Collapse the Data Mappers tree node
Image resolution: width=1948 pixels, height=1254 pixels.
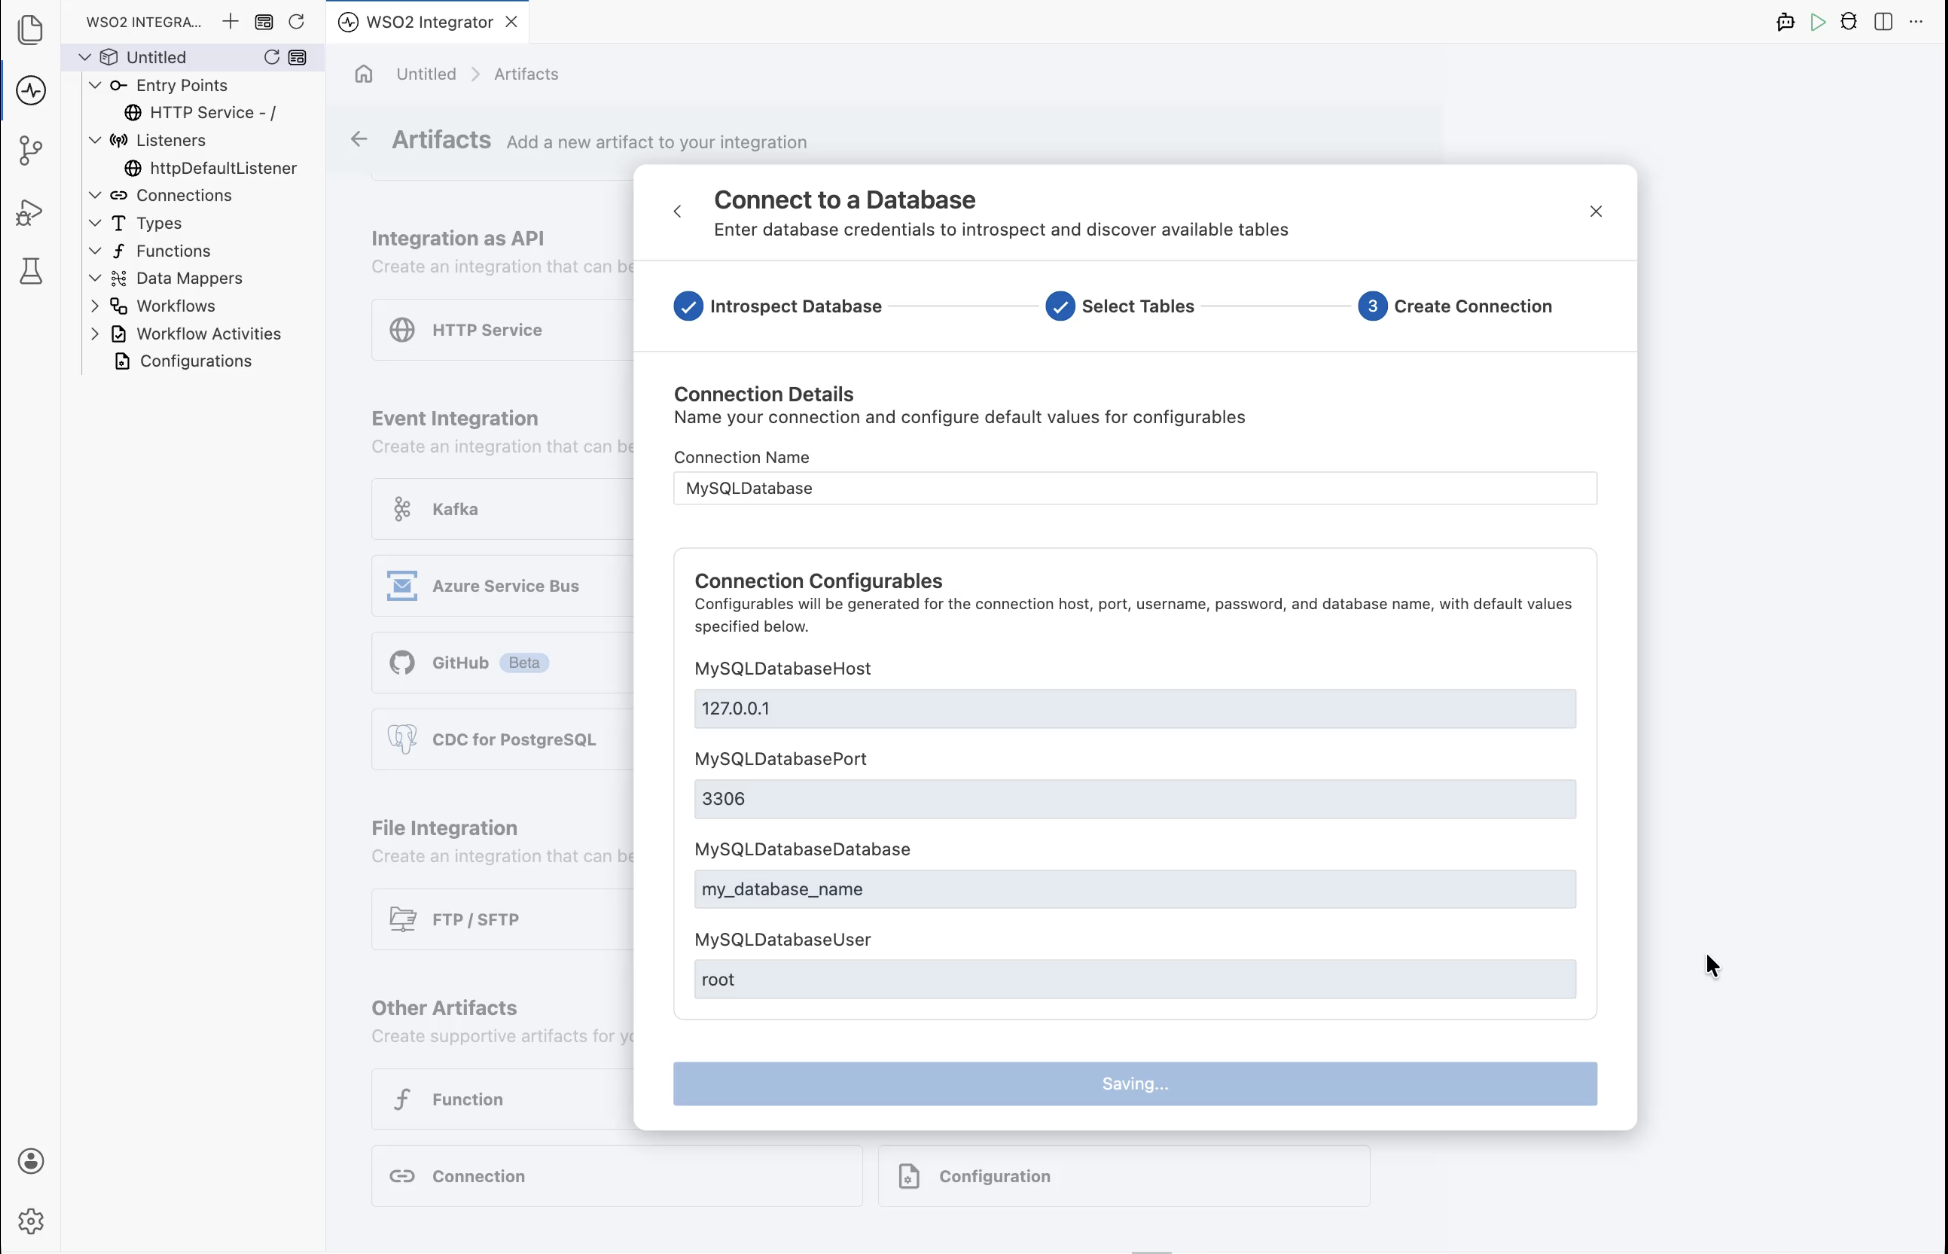click(x=95, y=278)
